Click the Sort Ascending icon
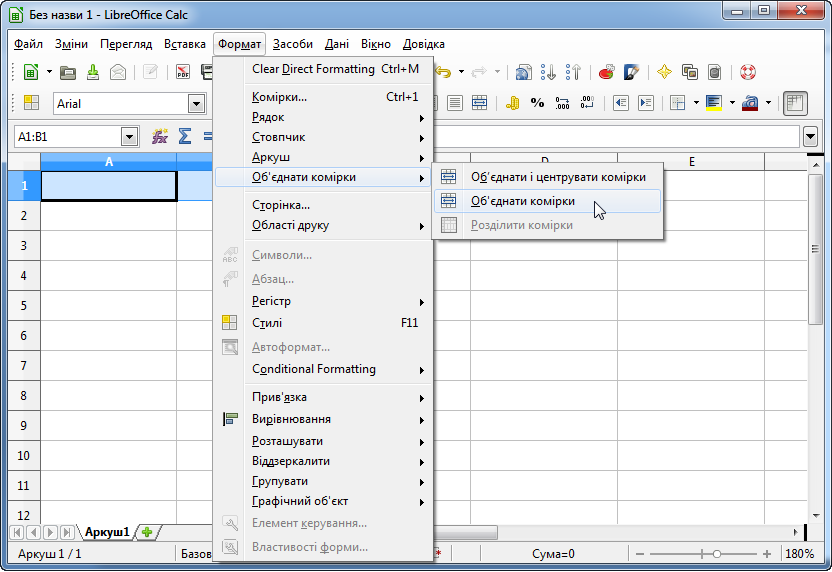The width and height of the screenshot is (832, 572). click(549, 72)
